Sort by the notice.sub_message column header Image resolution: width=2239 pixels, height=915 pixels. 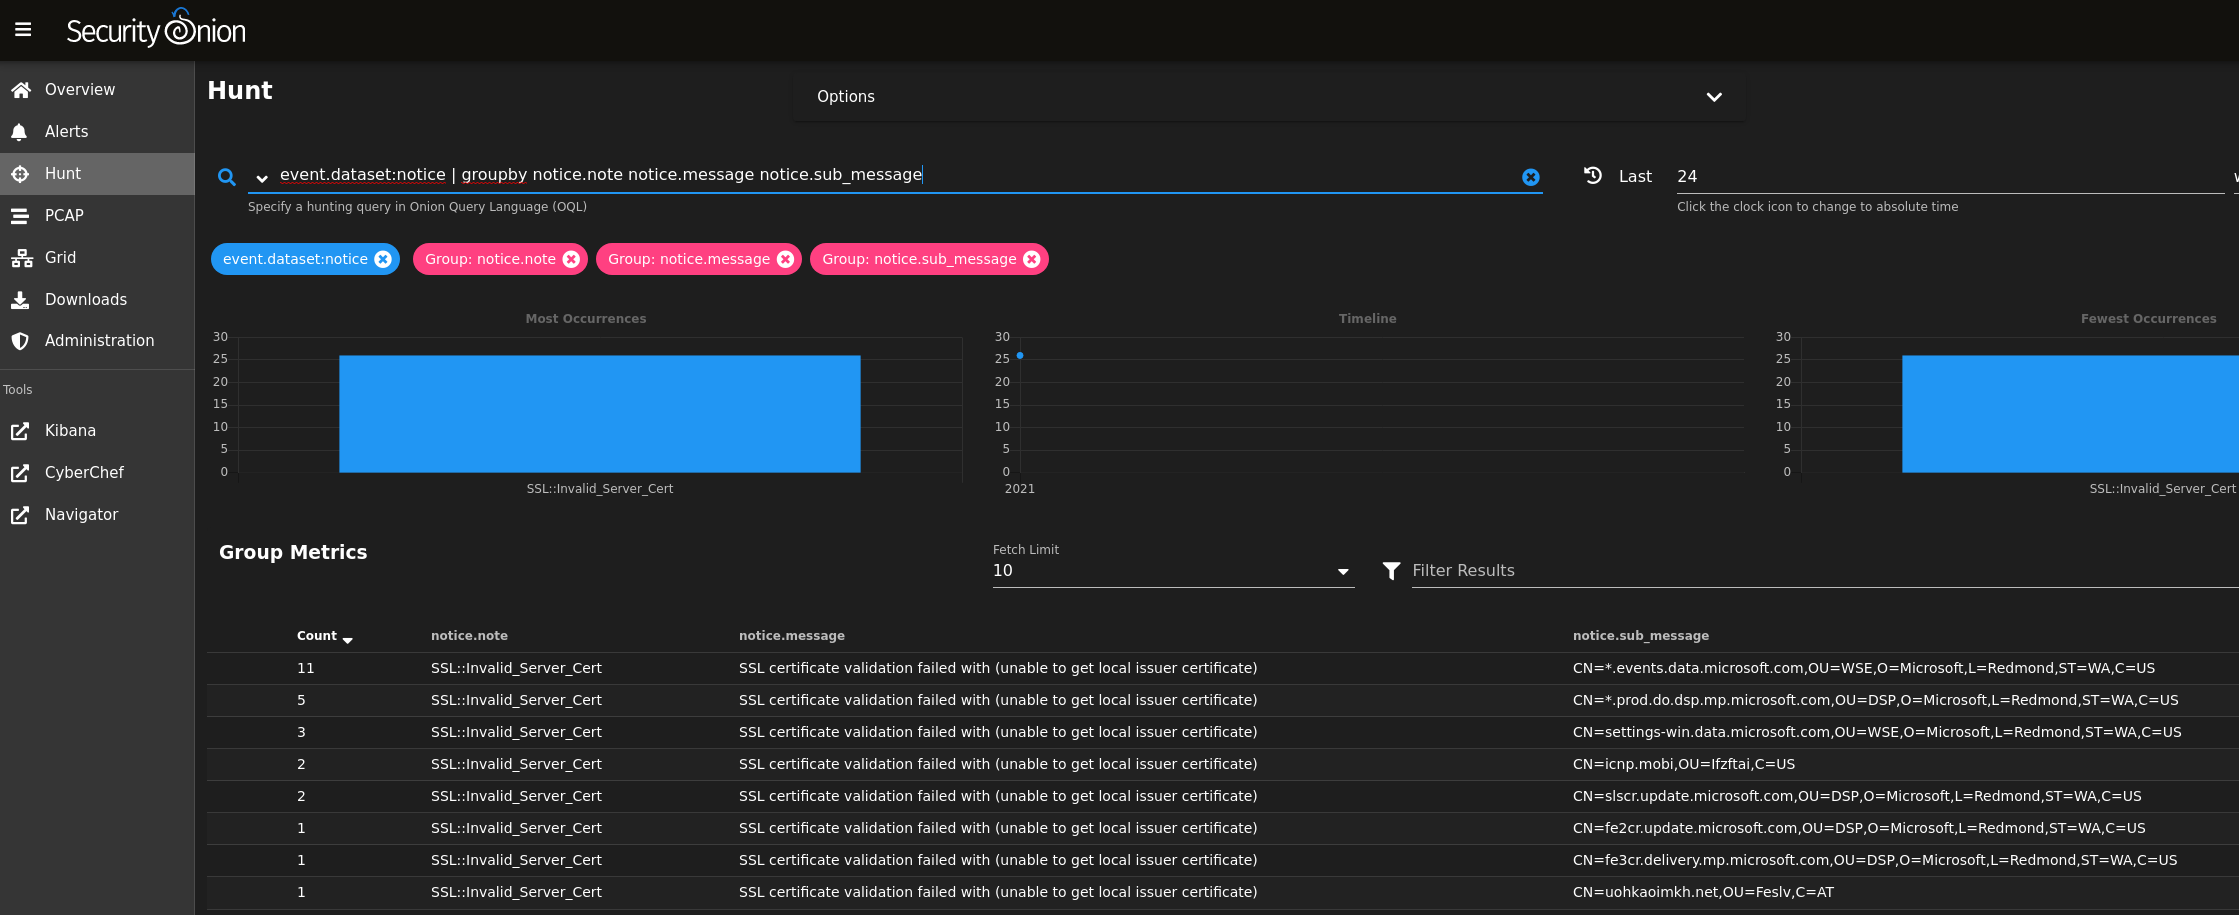[x=1641, y=636]
